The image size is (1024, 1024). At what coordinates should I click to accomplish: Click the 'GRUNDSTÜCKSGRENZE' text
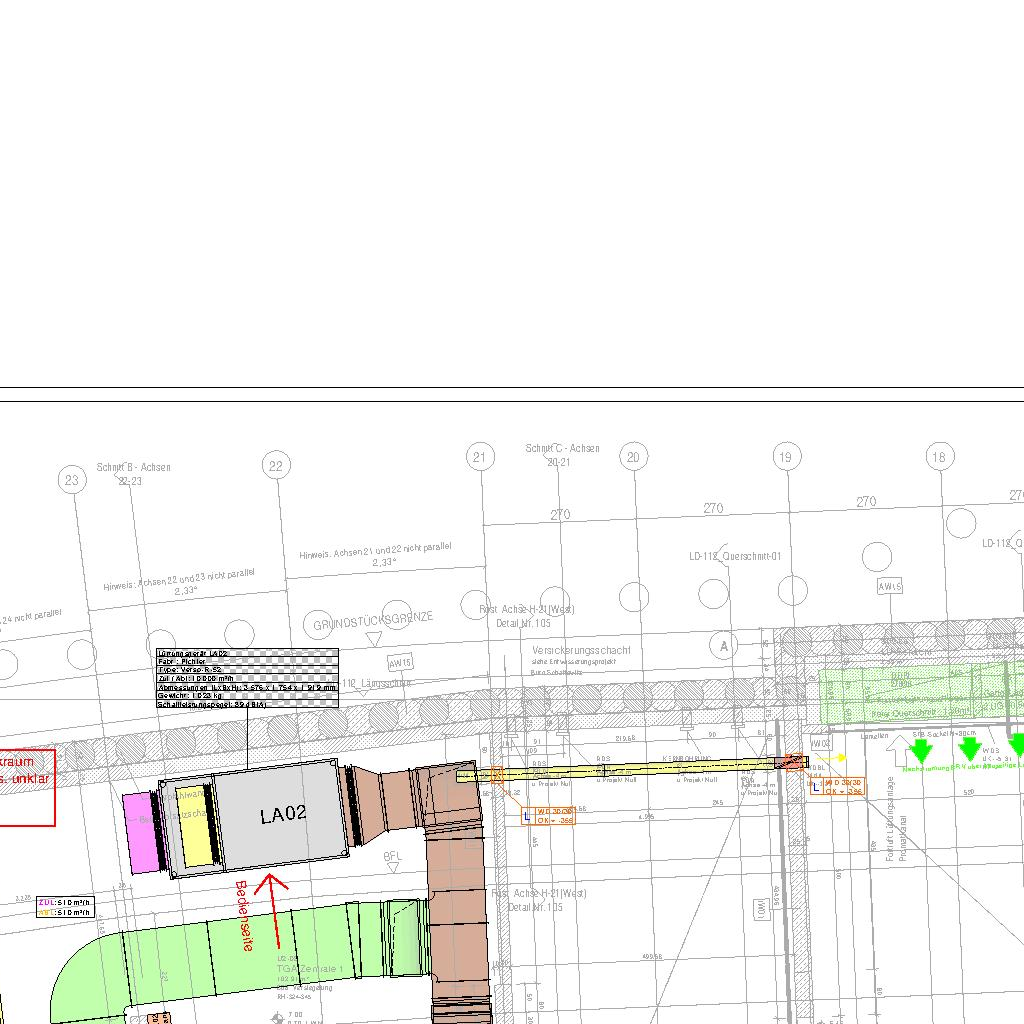(373, 620)
